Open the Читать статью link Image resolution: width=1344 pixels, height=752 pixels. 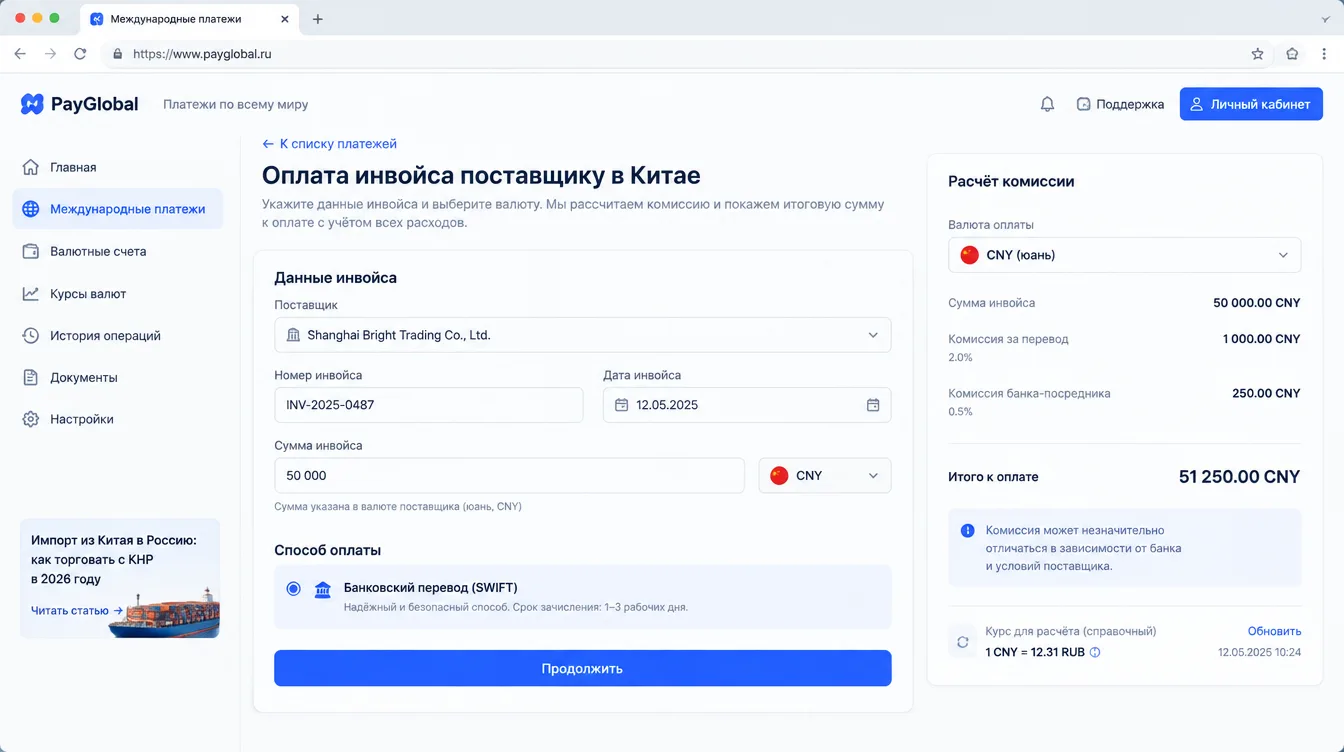coord(77,610)
